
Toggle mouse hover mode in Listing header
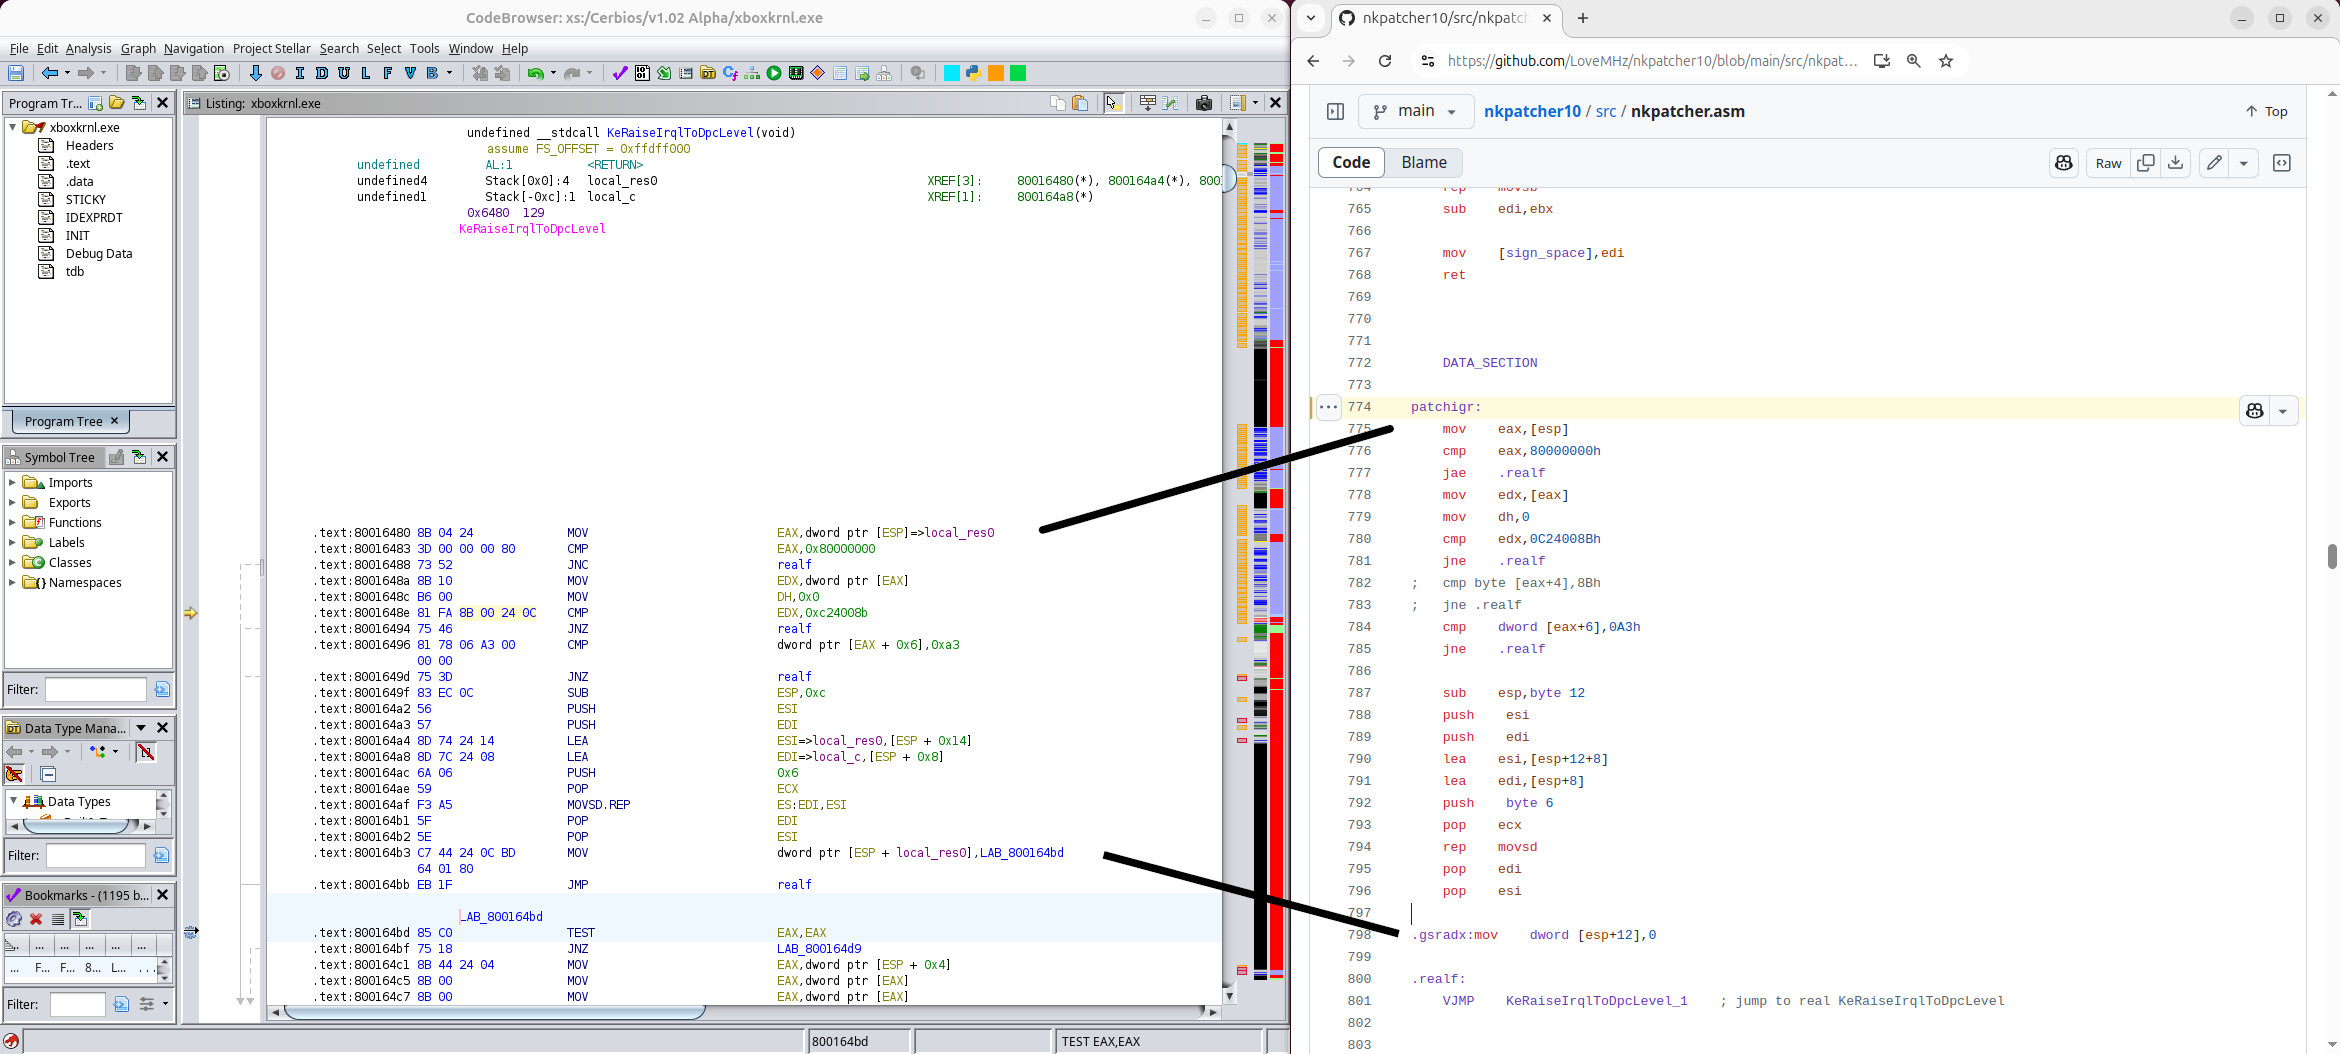click(x=1112, y=103)
